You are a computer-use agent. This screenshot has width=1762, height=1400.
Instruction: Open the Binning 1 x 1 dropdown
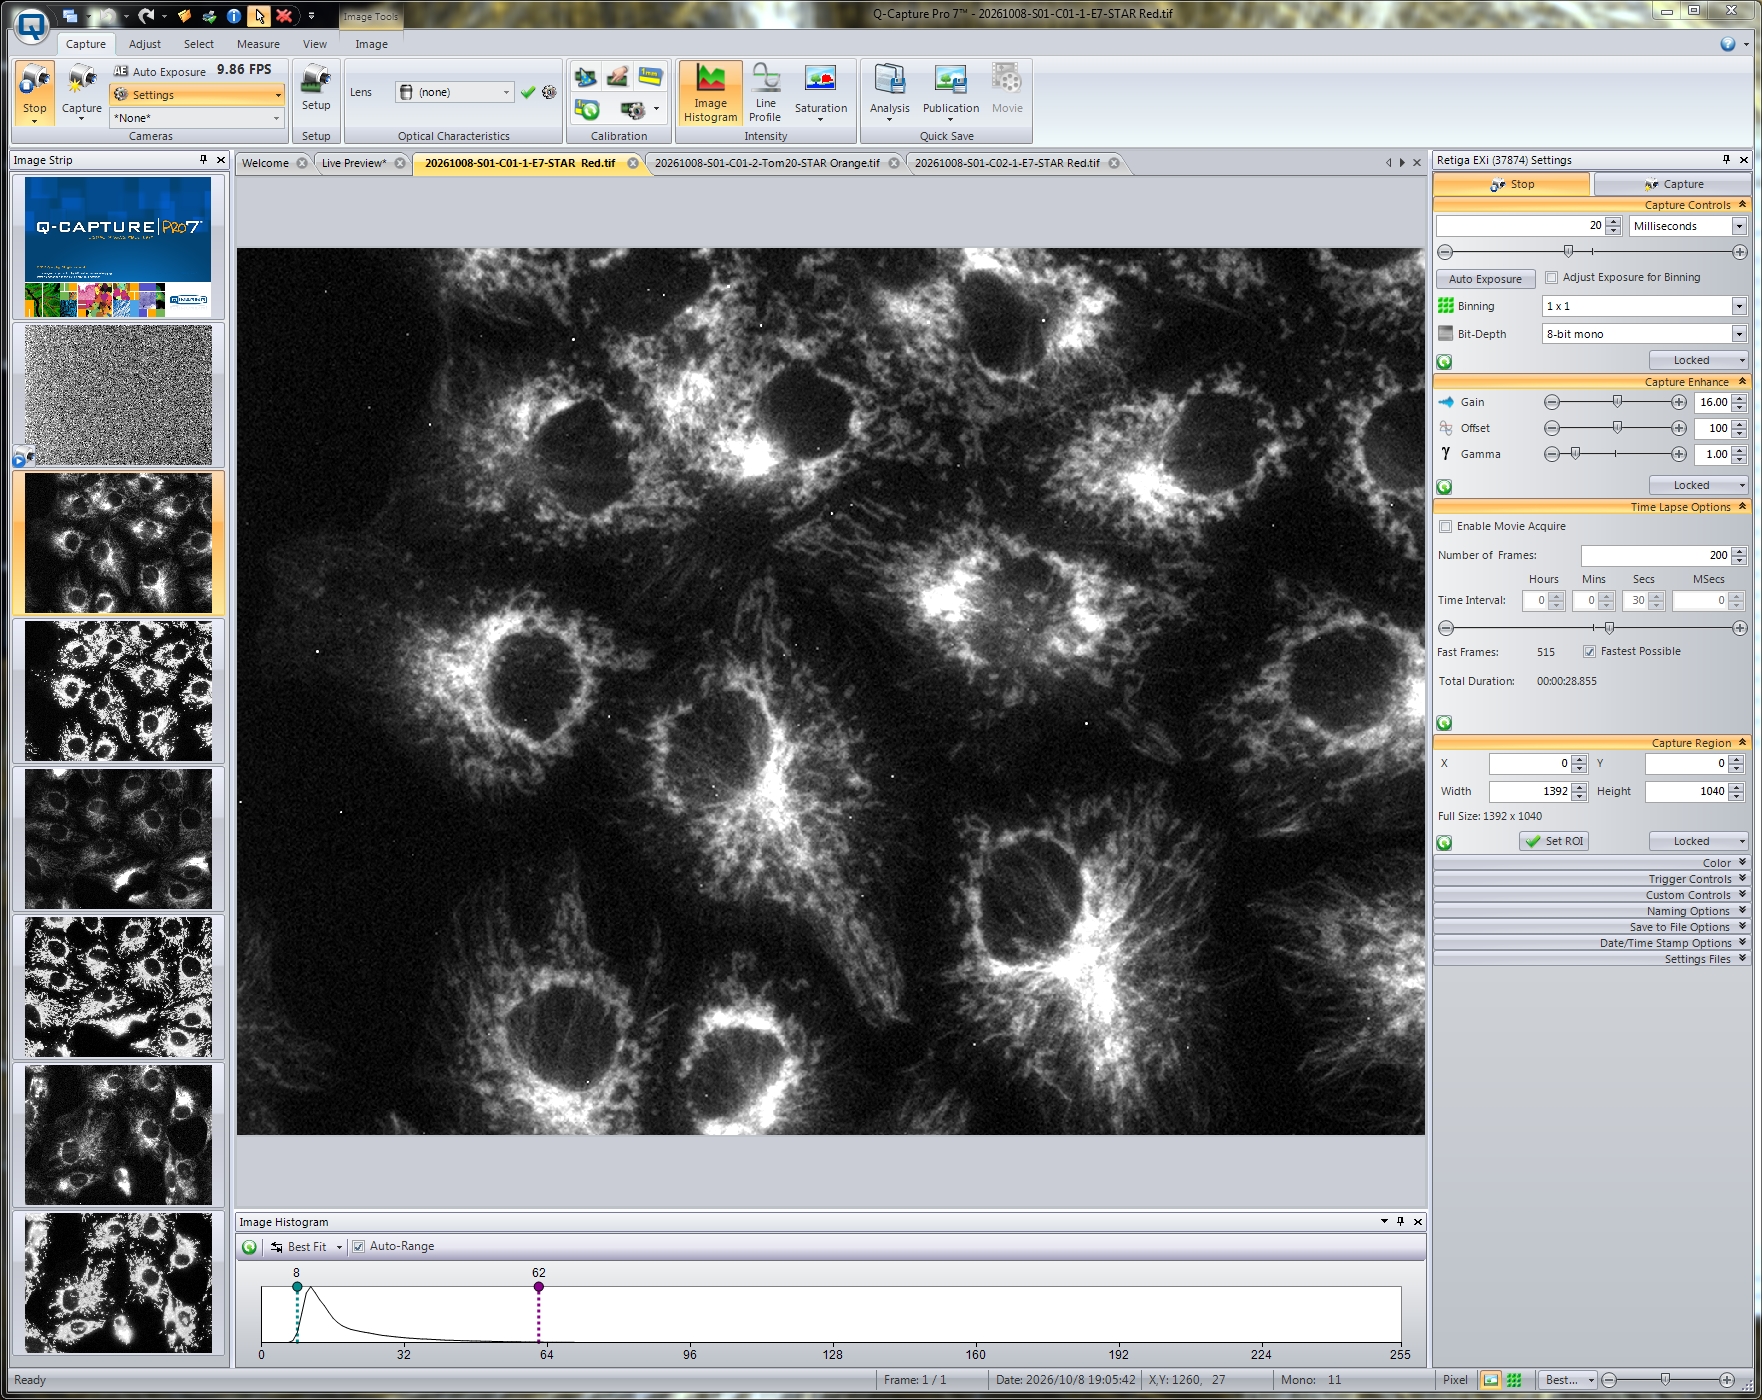[1644, 306]
